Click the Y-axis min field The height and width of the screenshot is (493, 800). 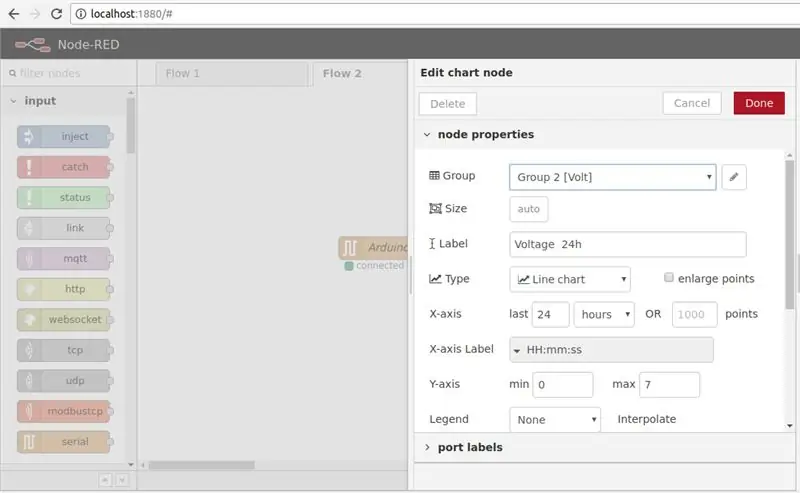(x=563, y=385)
